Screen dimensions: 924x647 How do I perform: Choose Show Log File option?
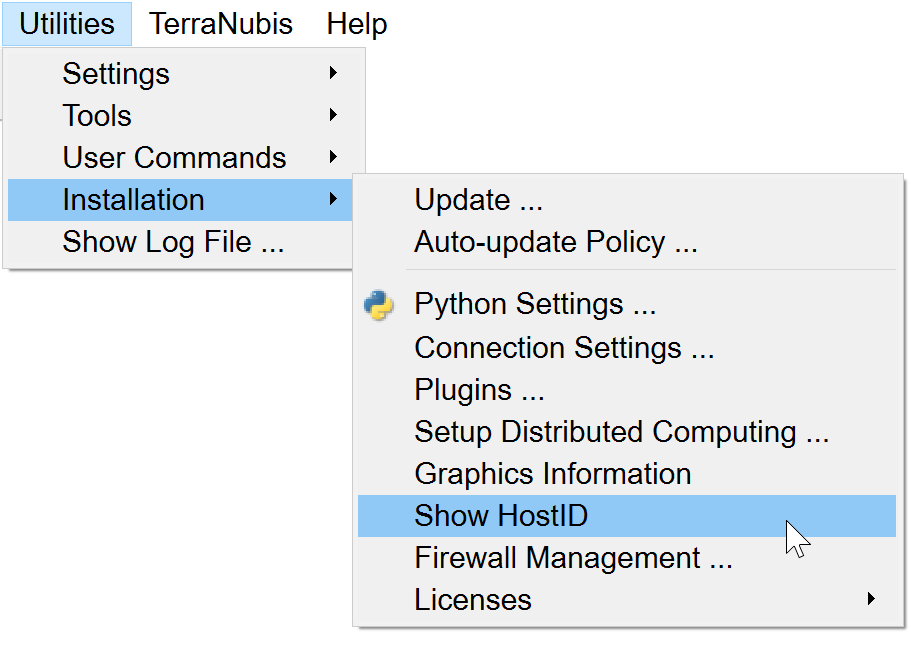coord(173,242)
